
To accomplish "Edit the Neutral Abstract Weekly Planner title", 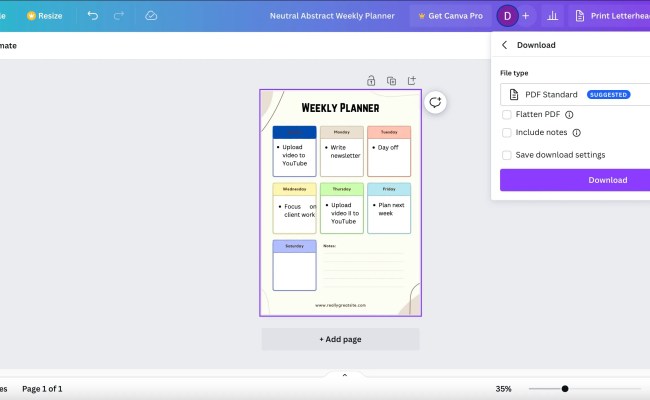I will (x=332, y=16).
